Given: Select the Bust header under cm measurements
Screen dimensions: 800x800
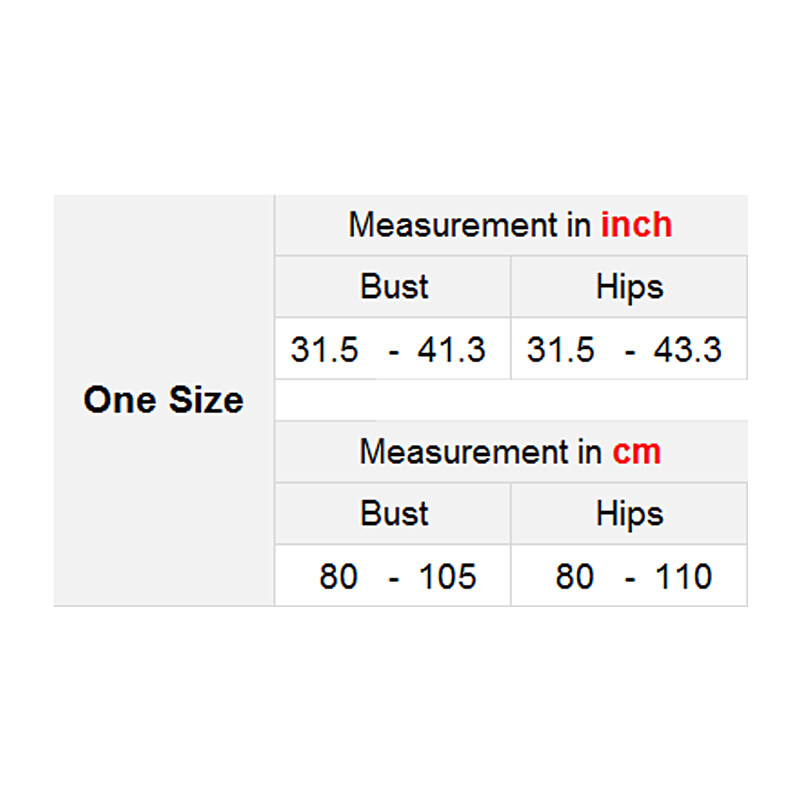Looking at the screenshot, I should (394, 514).
